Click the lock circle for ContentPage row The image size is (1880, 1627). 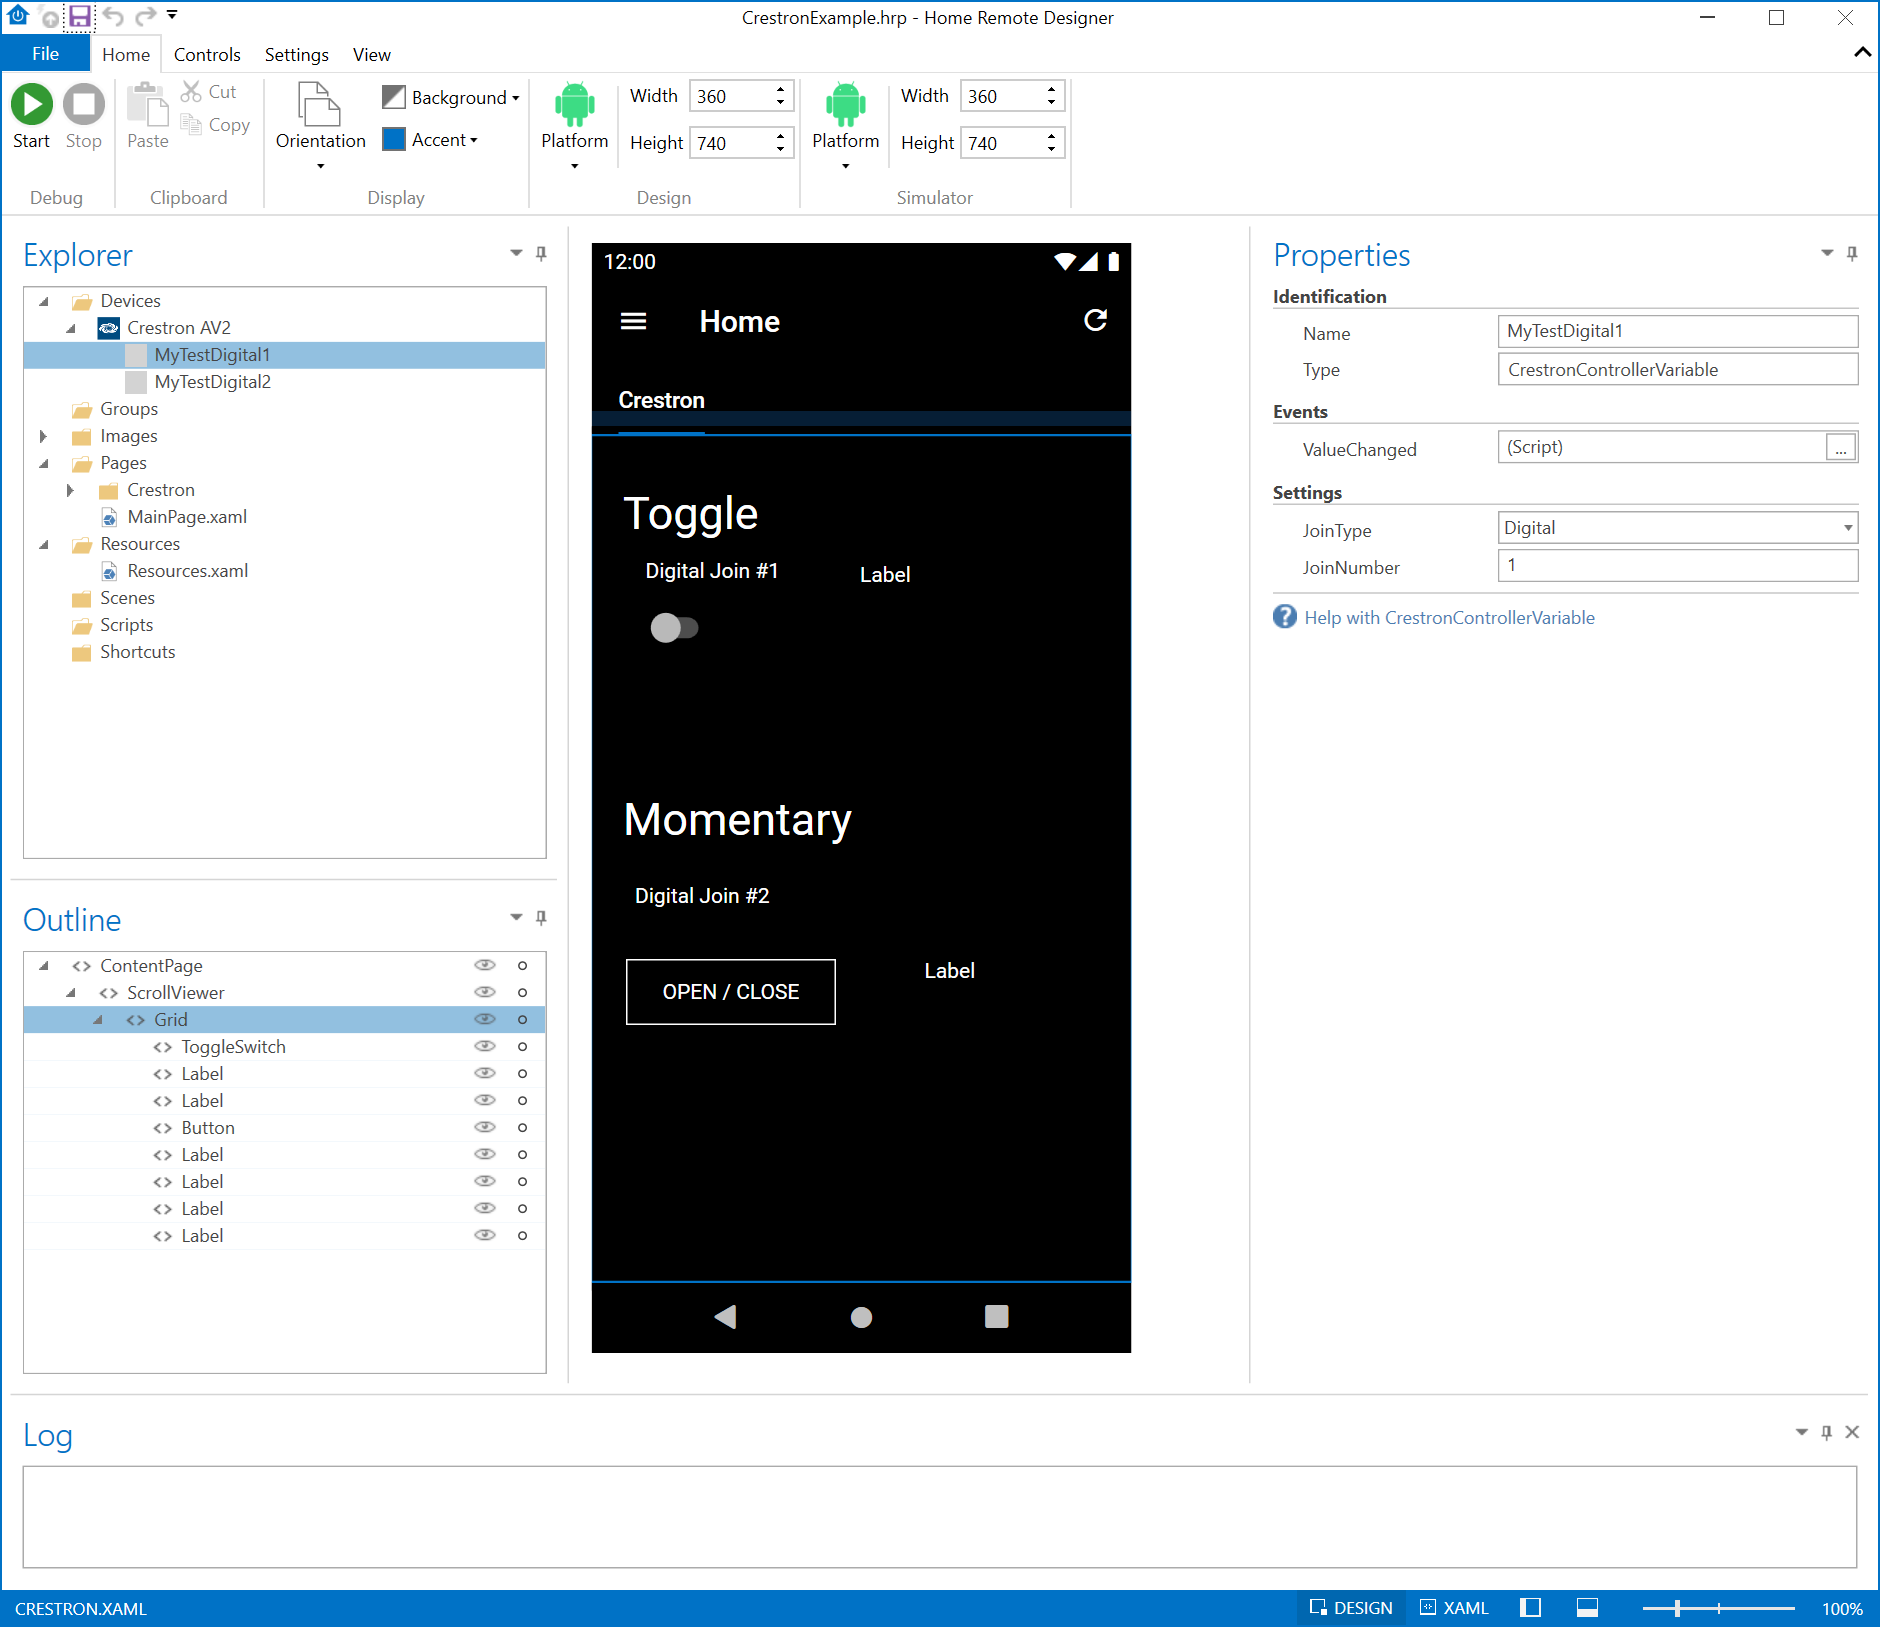pyautogui.click(x=522, y=965)
